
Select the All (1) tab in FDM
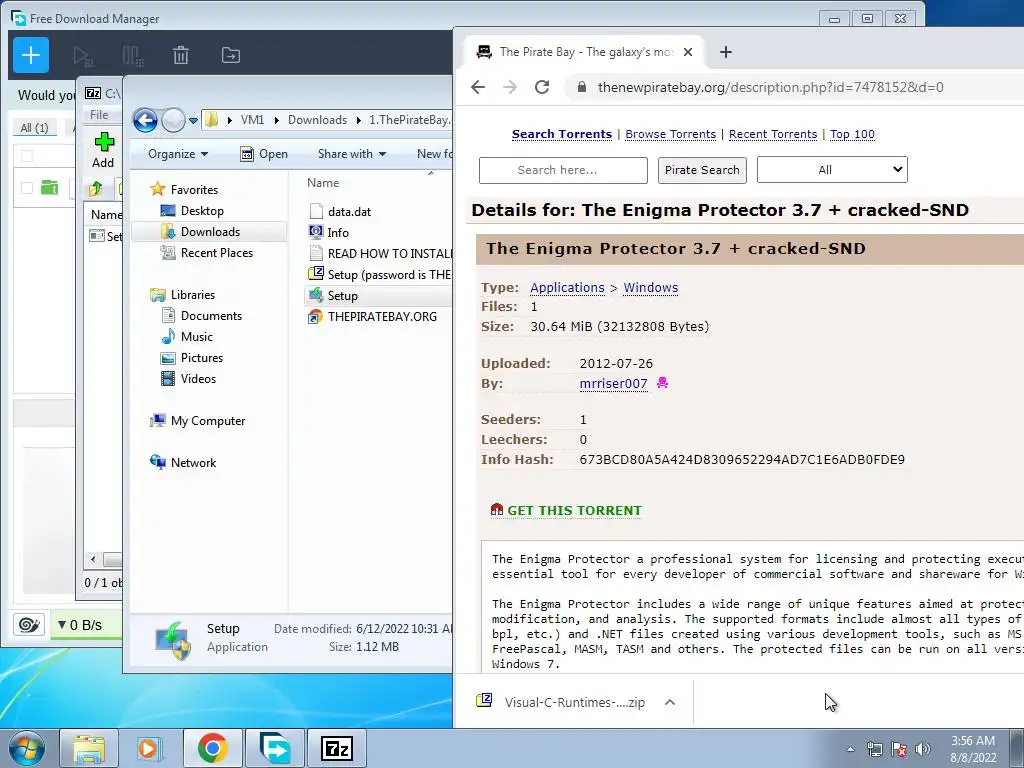point(35,128)
